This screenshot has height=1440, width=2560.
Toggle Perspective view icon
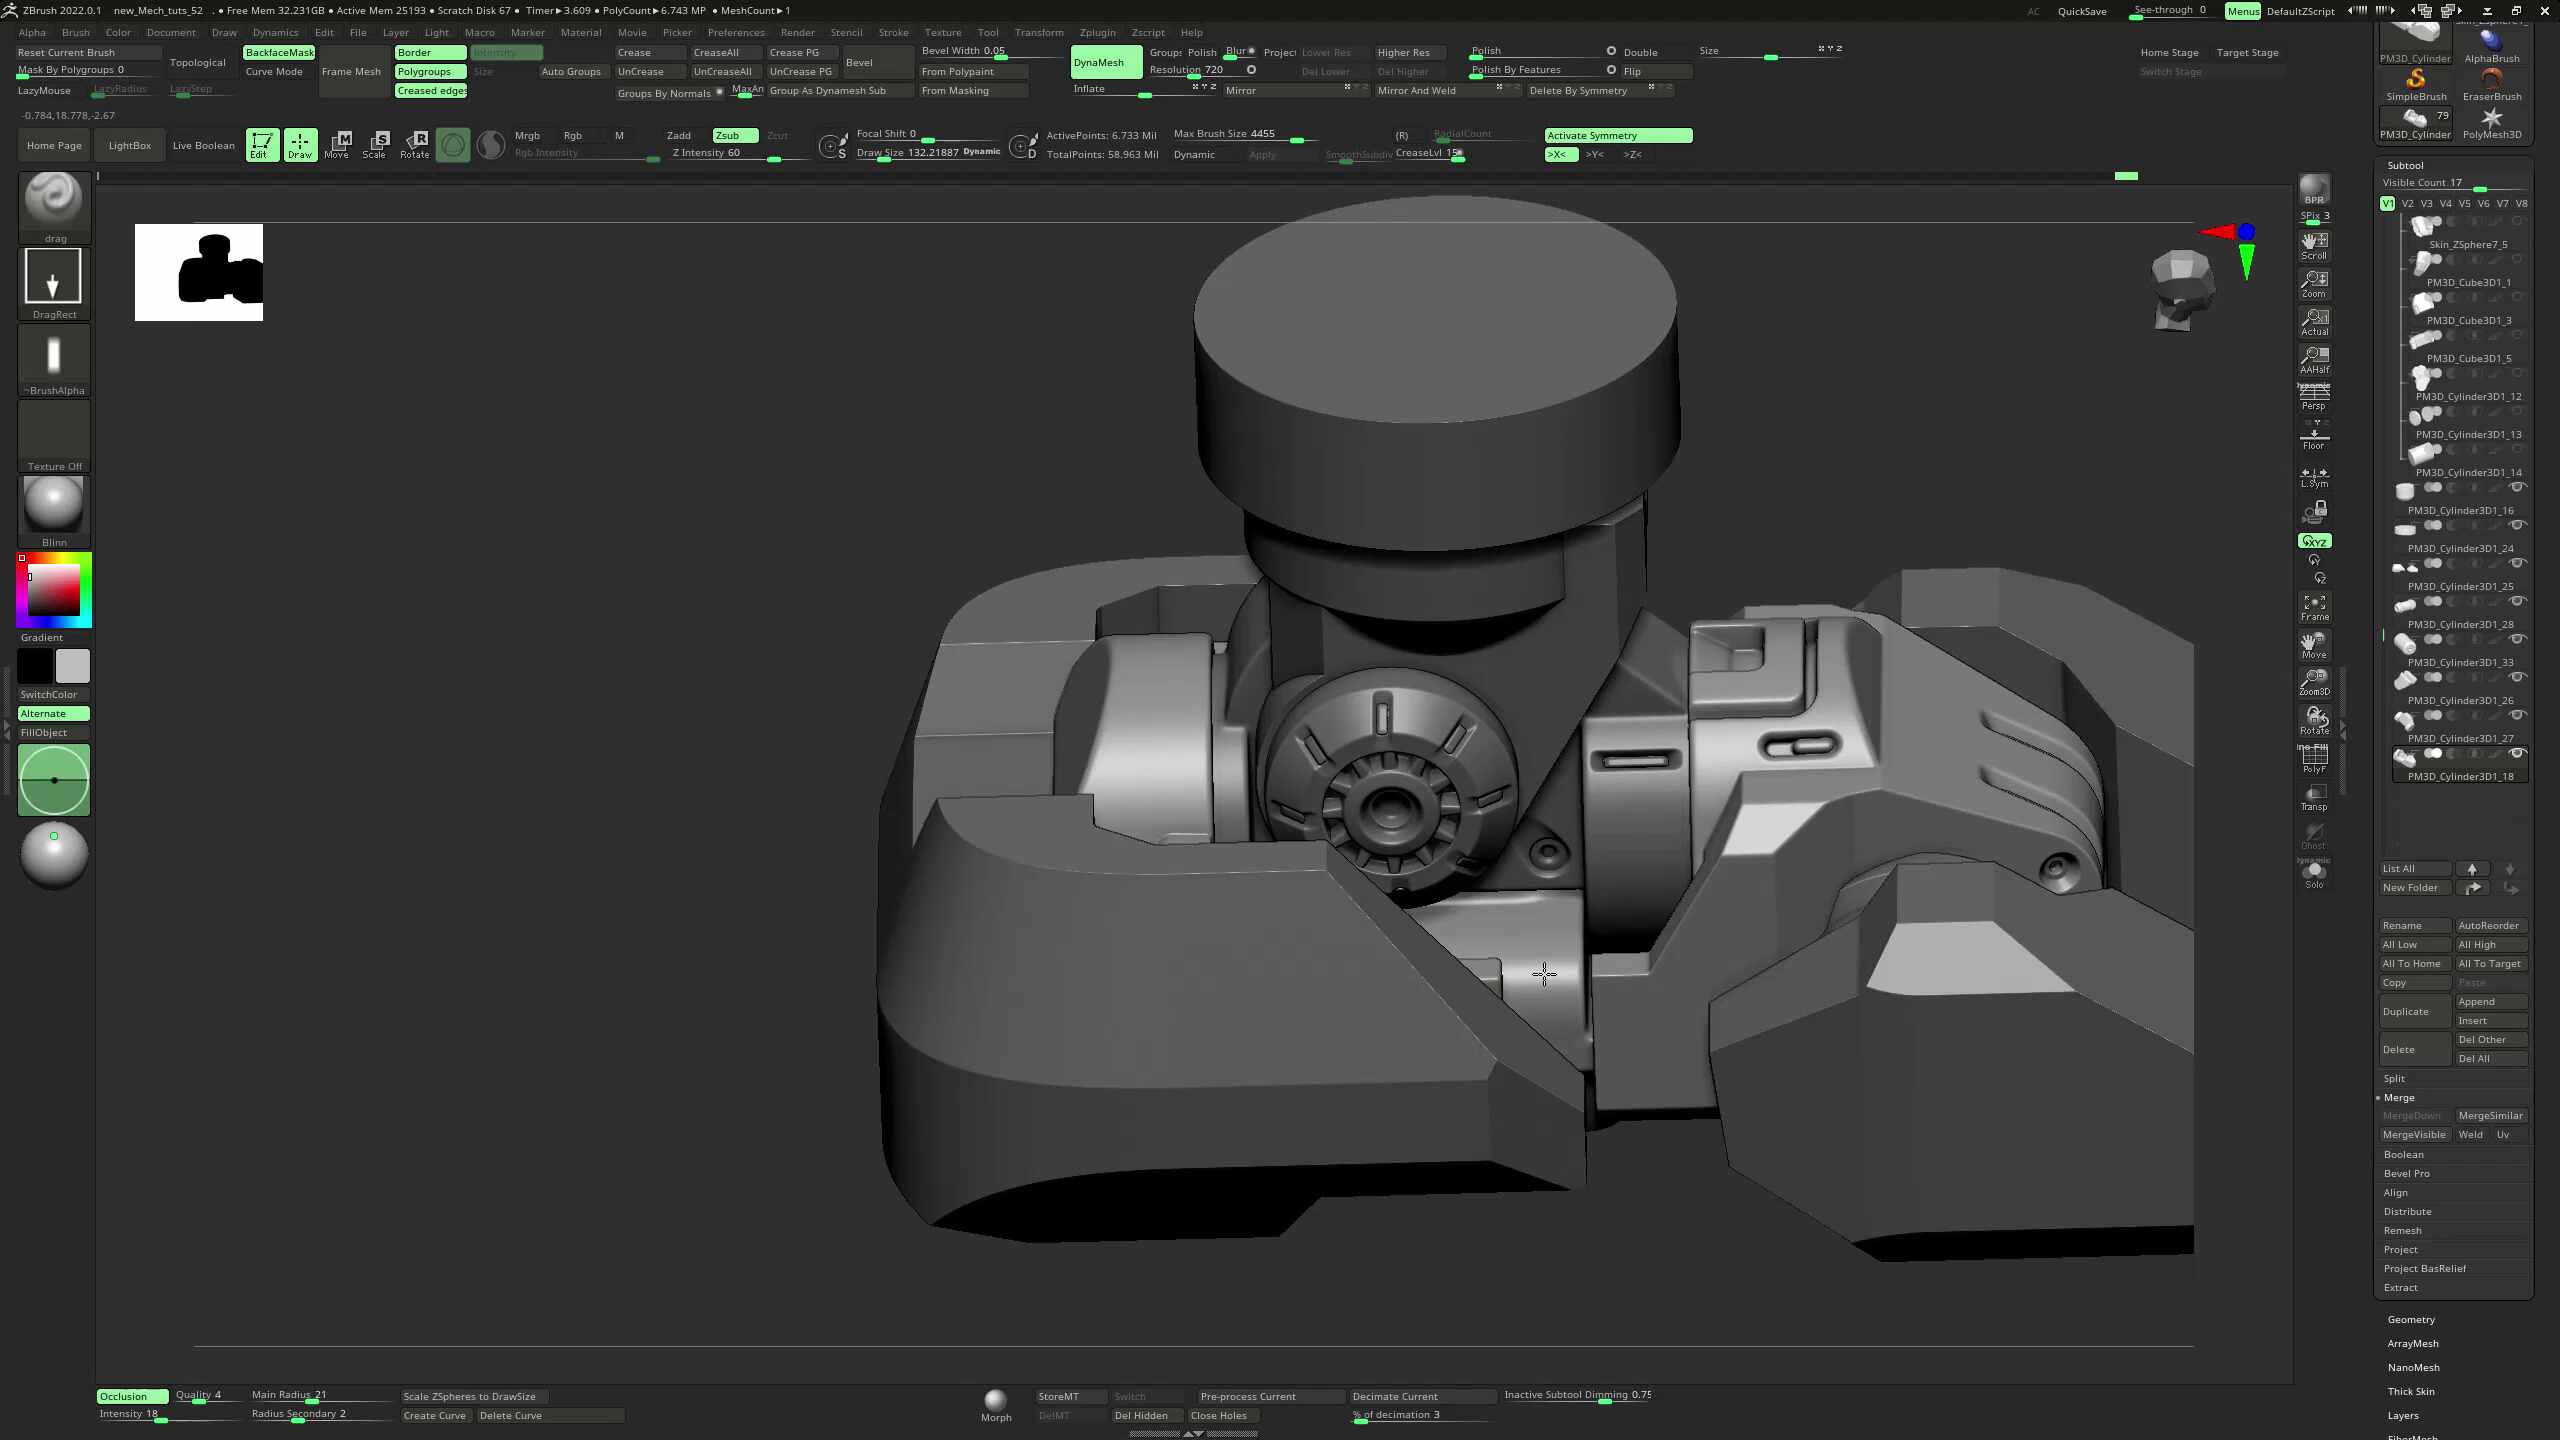tap(2314, 397)
